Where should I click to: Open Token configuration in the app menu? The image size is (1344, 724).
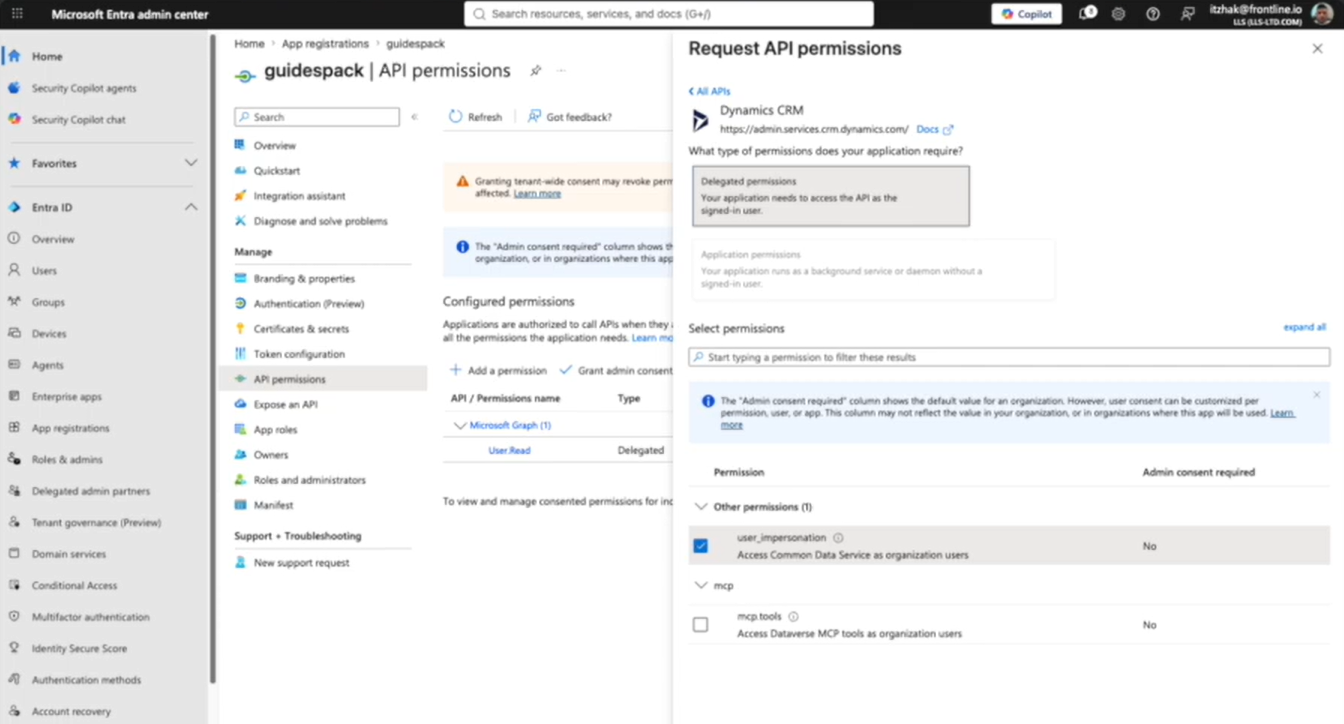(x=299, y=354)
